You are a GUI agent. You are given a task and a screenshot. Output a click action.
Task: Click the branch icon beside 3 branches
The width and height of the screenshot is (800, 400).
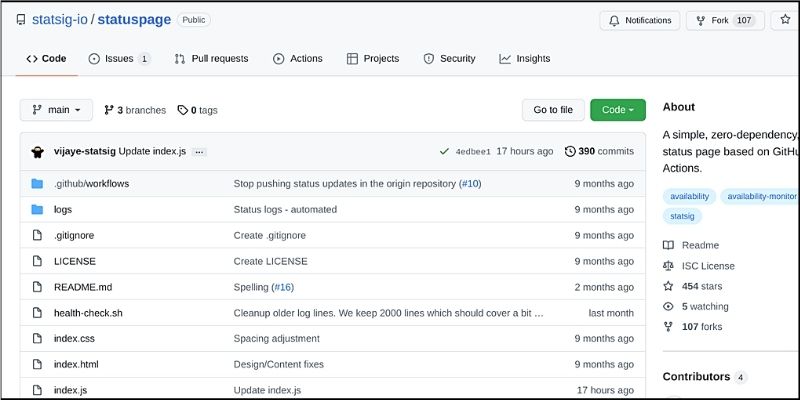tap(108, 110)
